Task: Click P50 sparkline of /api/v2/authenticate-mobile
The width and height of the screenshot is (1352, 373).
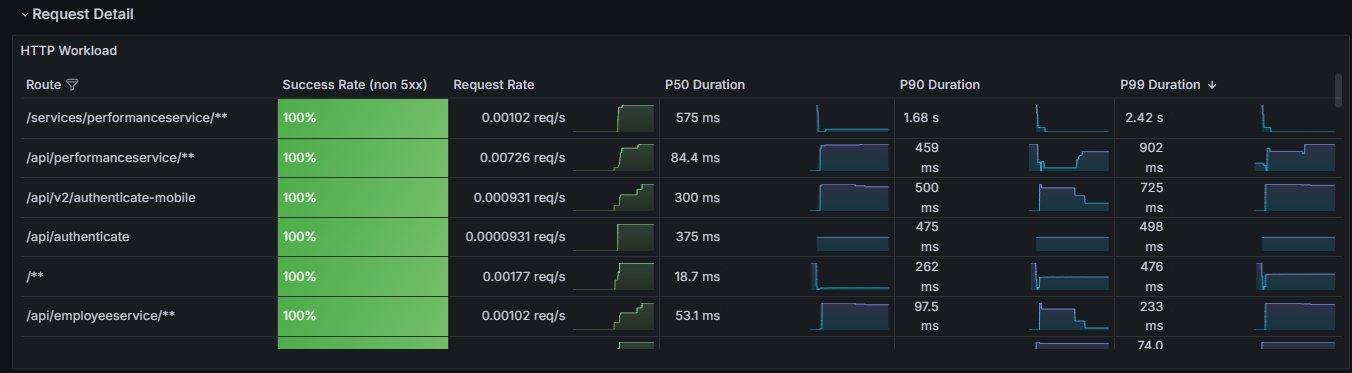Action: (x=852, y=197)
